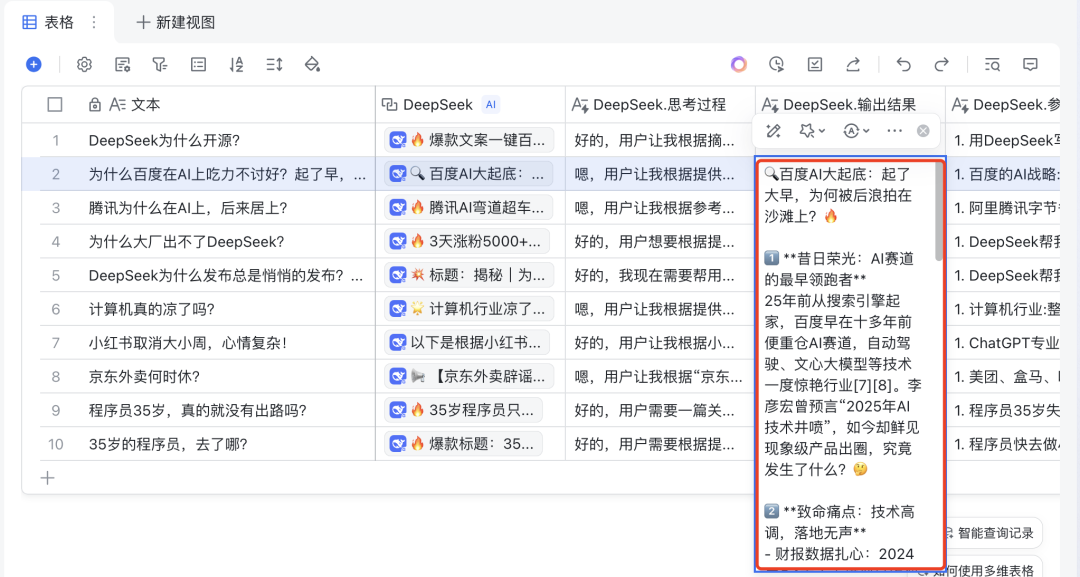The image size is (1080, 577).
Task: Click DeepSeek cell '爆款标题: 35...'
Action: click(x=464, y=444)
